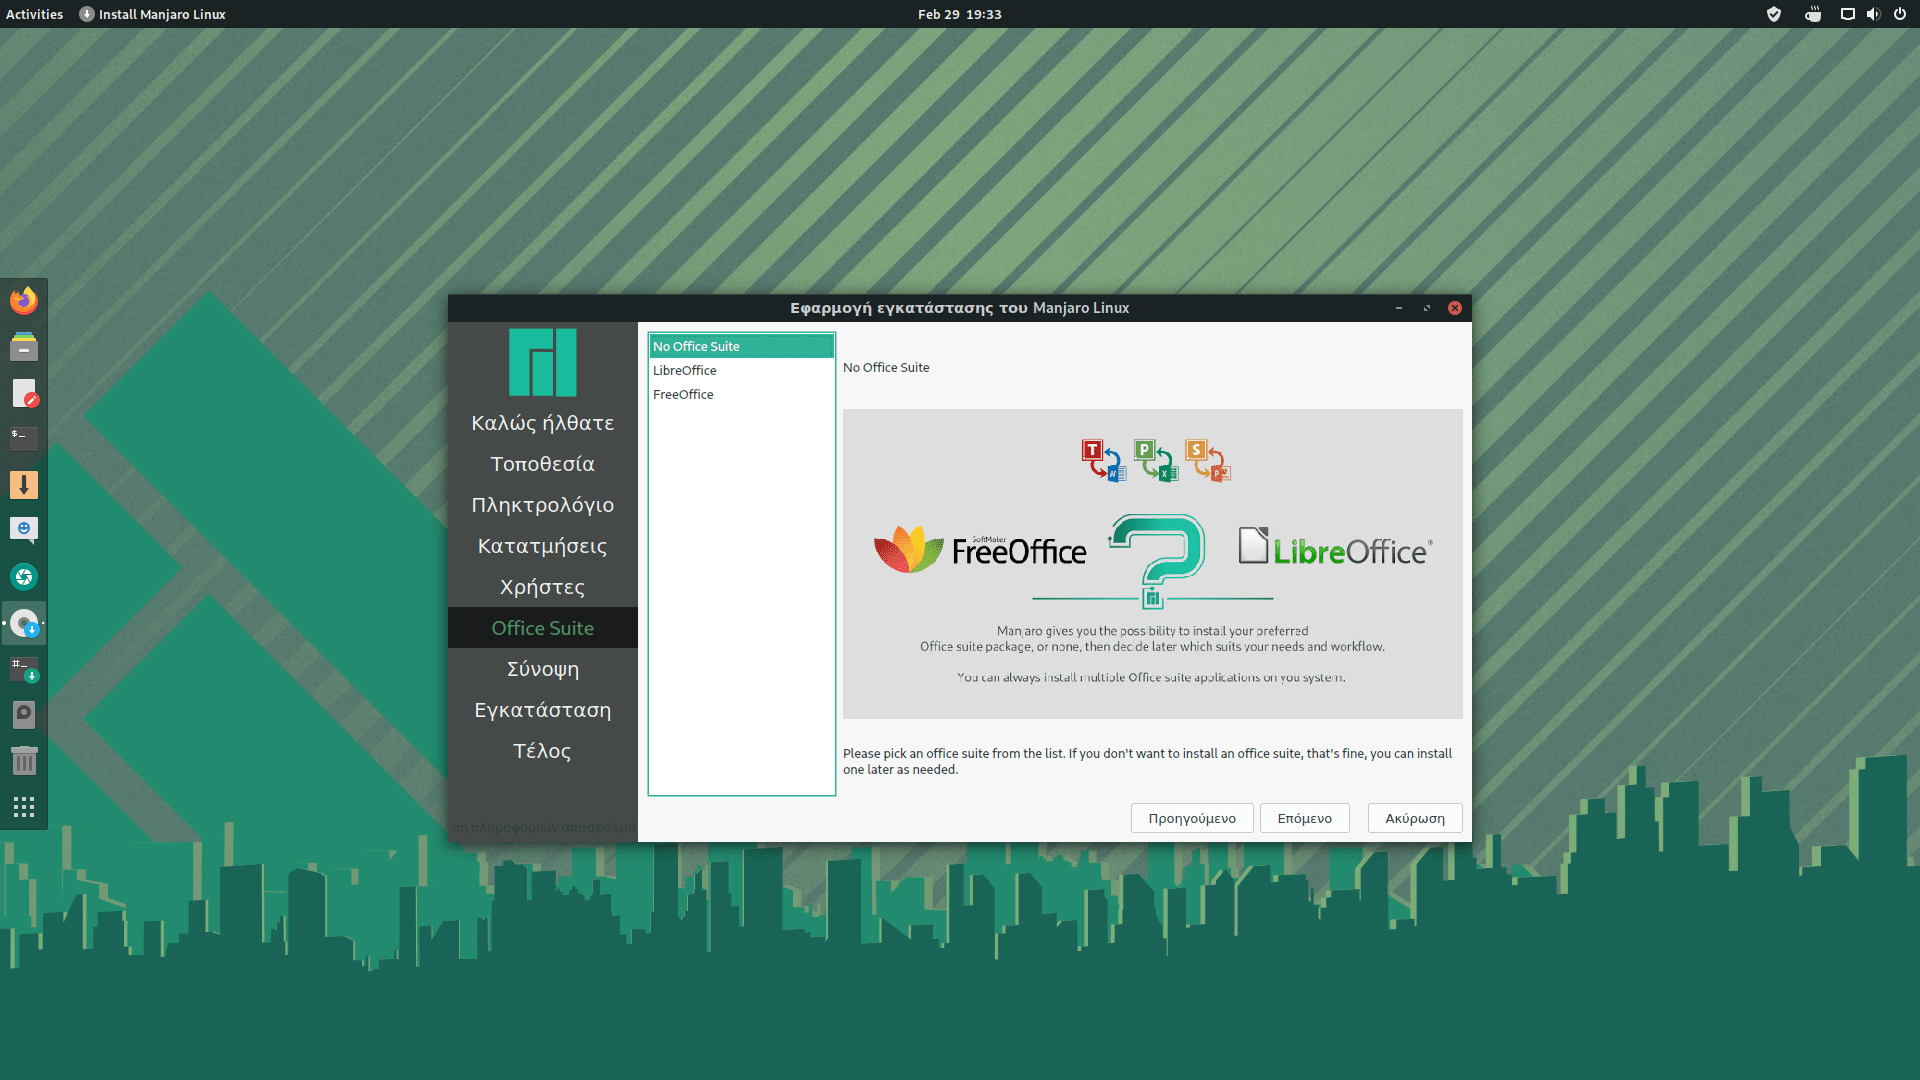Image resolution: width=1920 pixels, height=1080 pixels.
Task: Click the Επόμενο (Next) button
Action: tap(1304, 818)
